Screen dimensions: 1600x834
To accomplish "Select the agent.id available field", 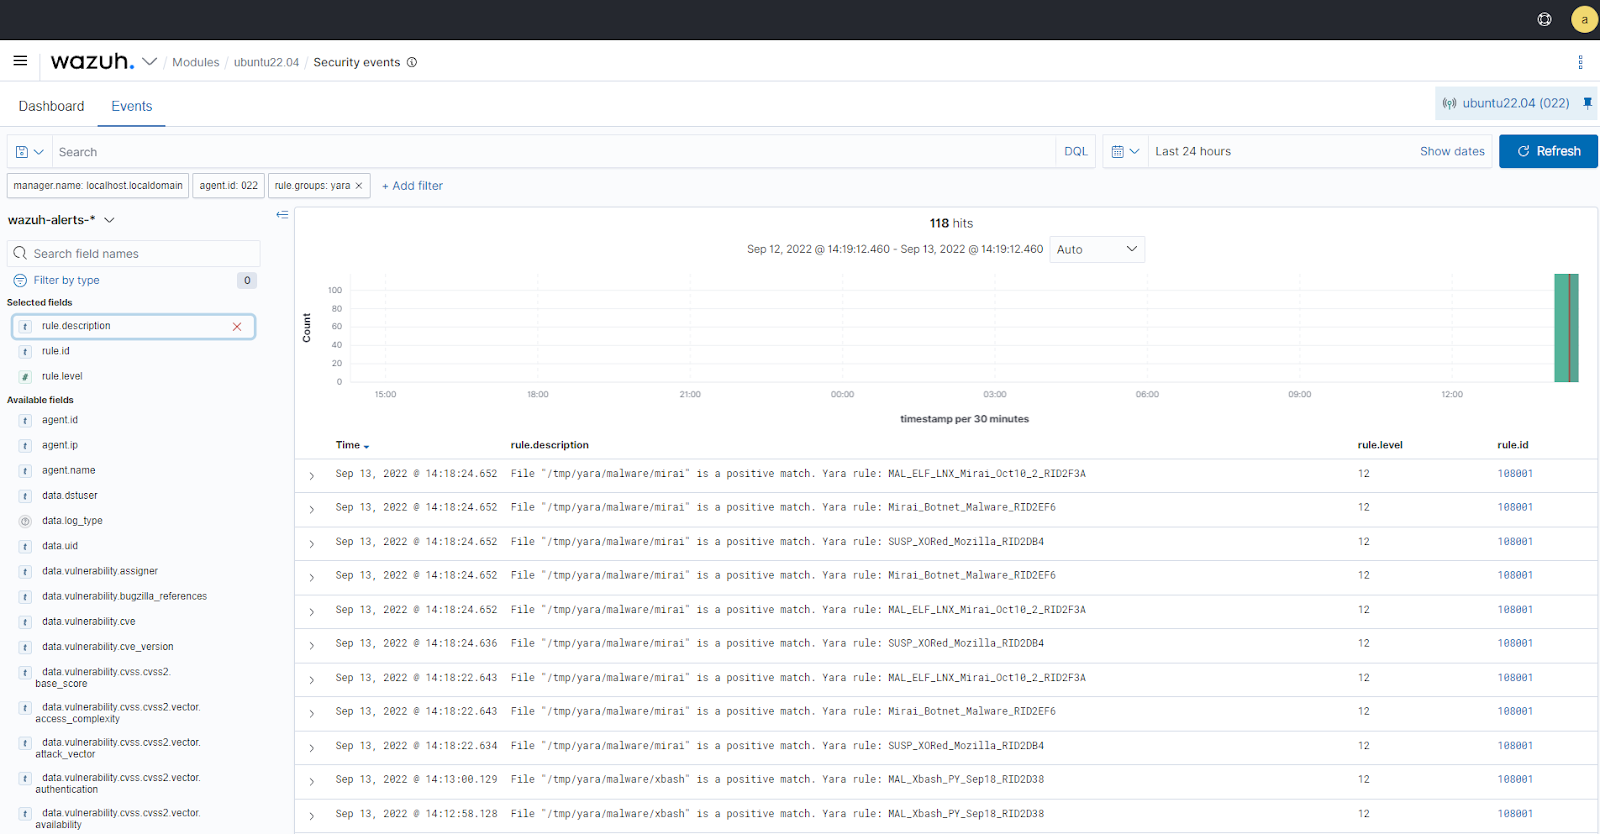I will 60,421.
